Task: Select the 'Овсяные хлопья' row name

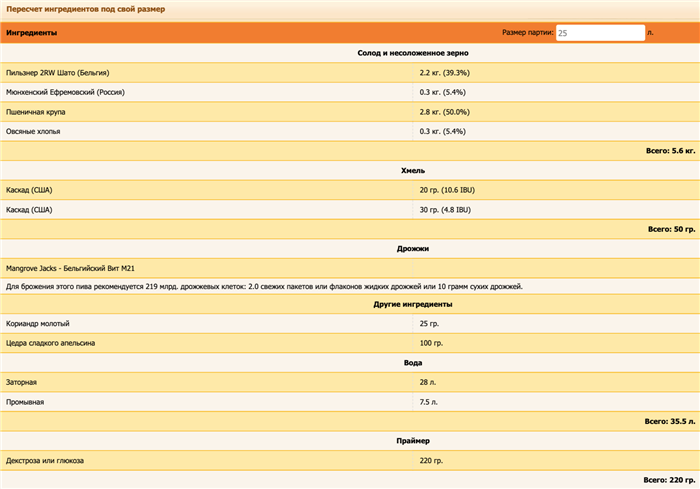Action: pos(33,131)
